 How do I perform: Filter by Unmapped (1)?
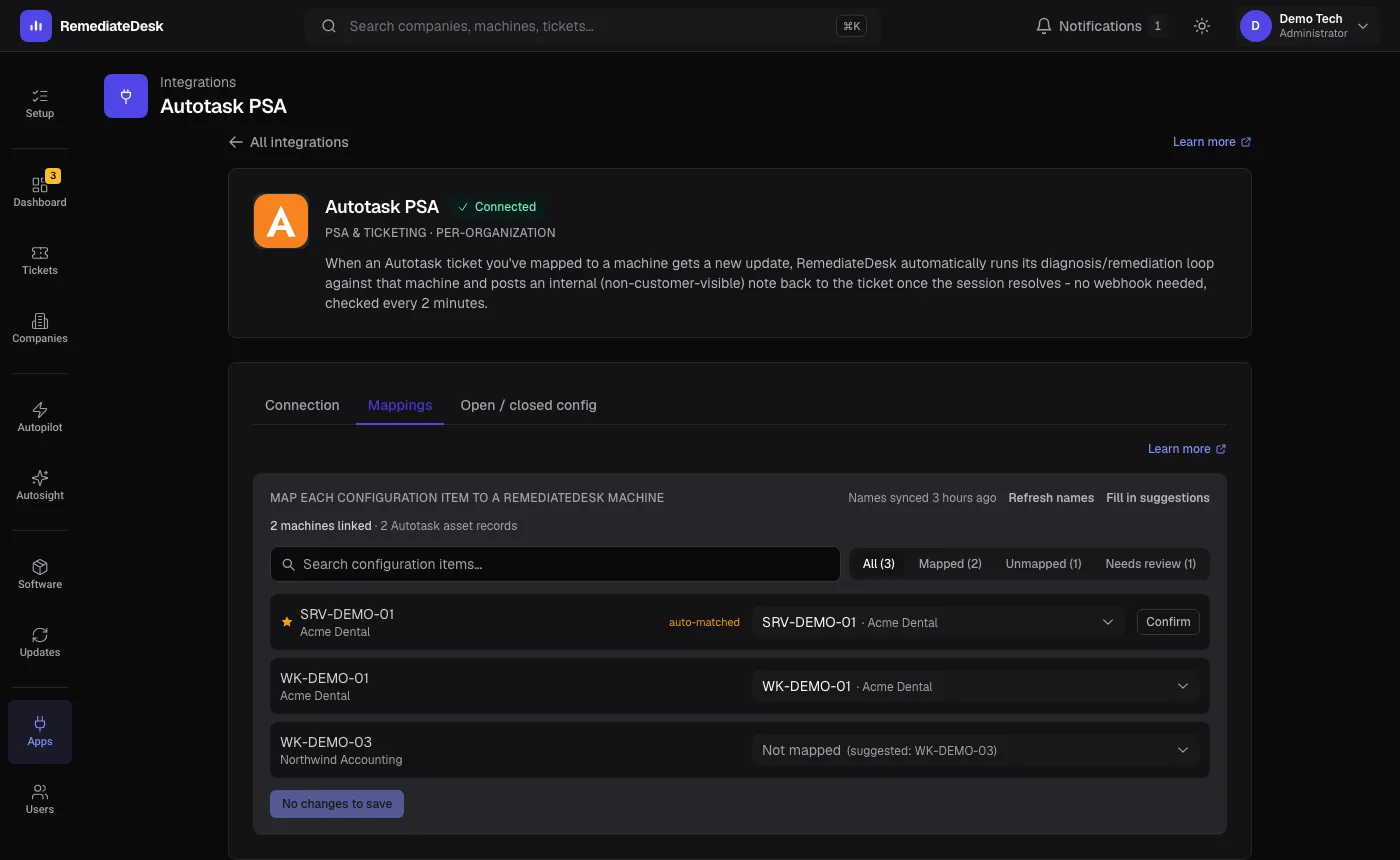tap(1043, 564)
